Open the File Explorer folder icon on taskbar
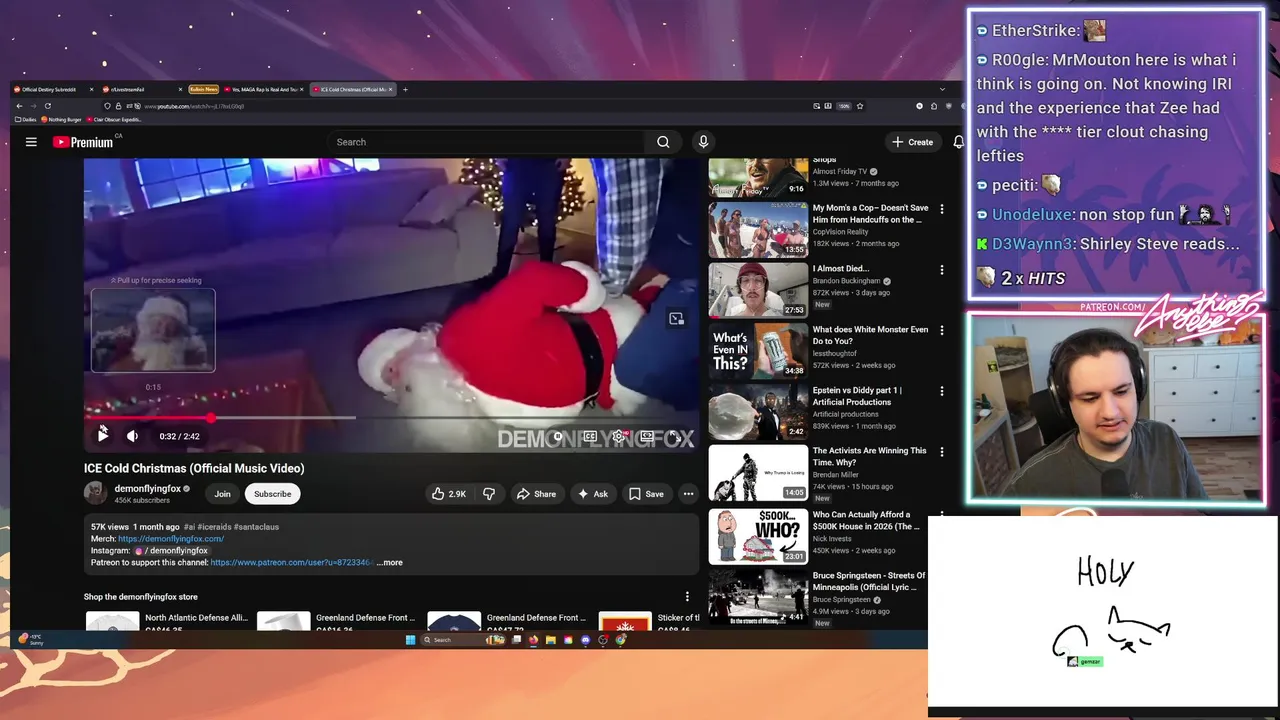Image resolution: width=1280 pixels, height=720 pixels. (x=550, y=640)
